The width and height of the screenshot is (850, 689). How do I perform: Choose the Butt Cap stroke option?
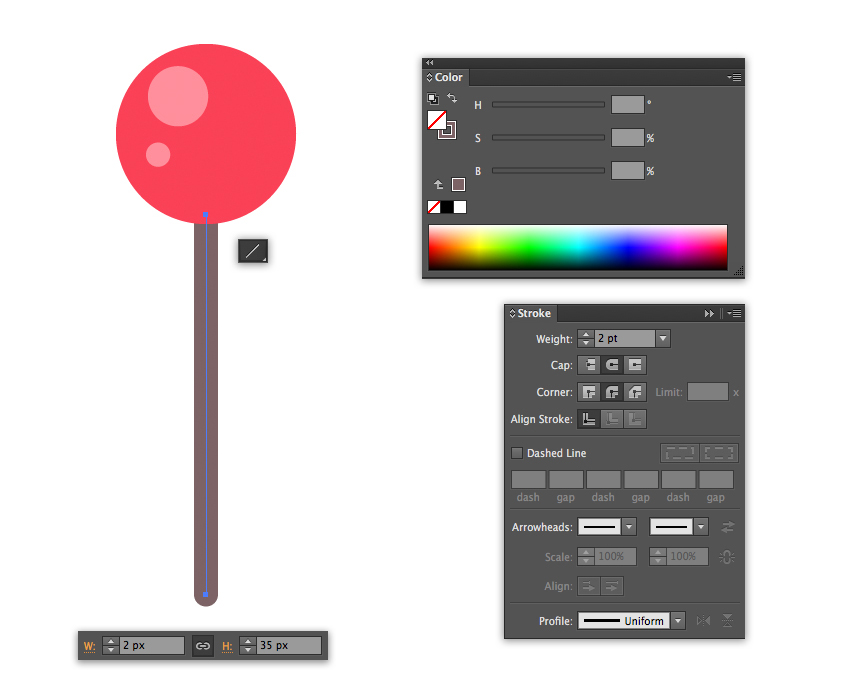coord(589,365)
